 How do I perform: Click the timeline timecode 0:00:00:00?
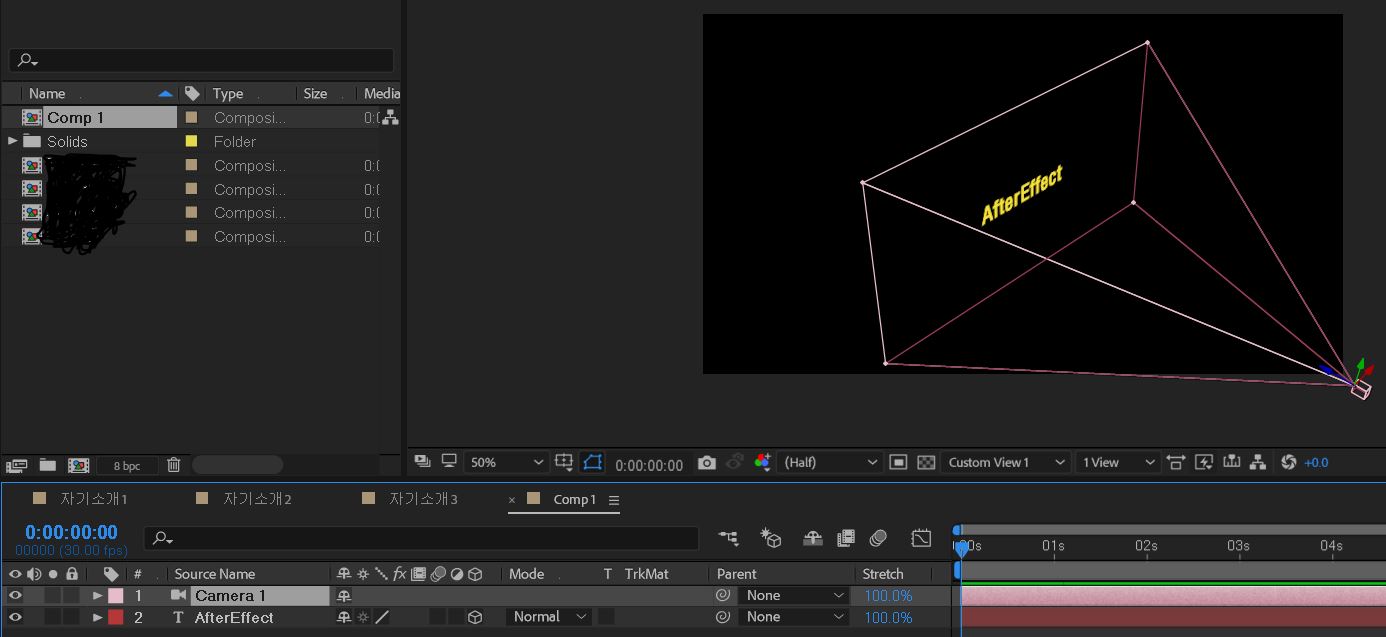click(x=72, y=532)
